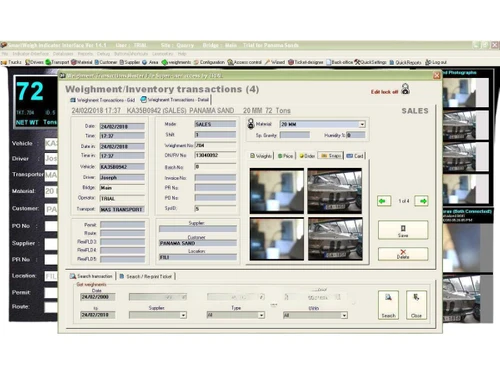Toggle the Edit lock off padlock

tap(405, 89)
